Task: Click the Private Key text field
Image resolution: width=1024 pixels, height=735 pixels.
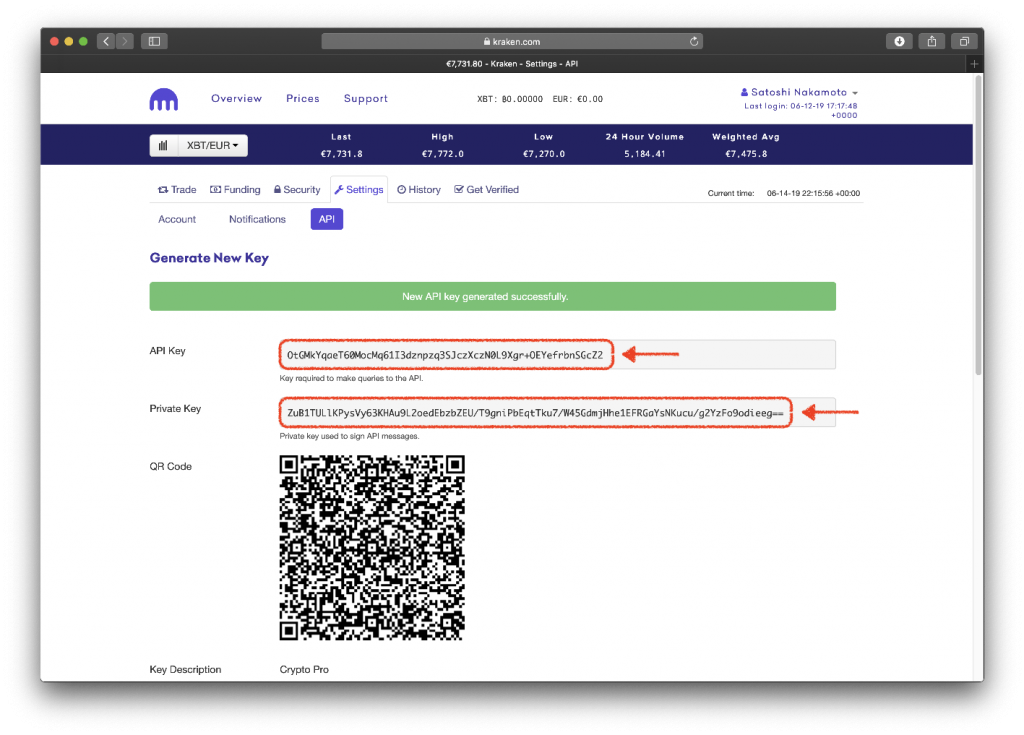Action: (x=557, y=413)
